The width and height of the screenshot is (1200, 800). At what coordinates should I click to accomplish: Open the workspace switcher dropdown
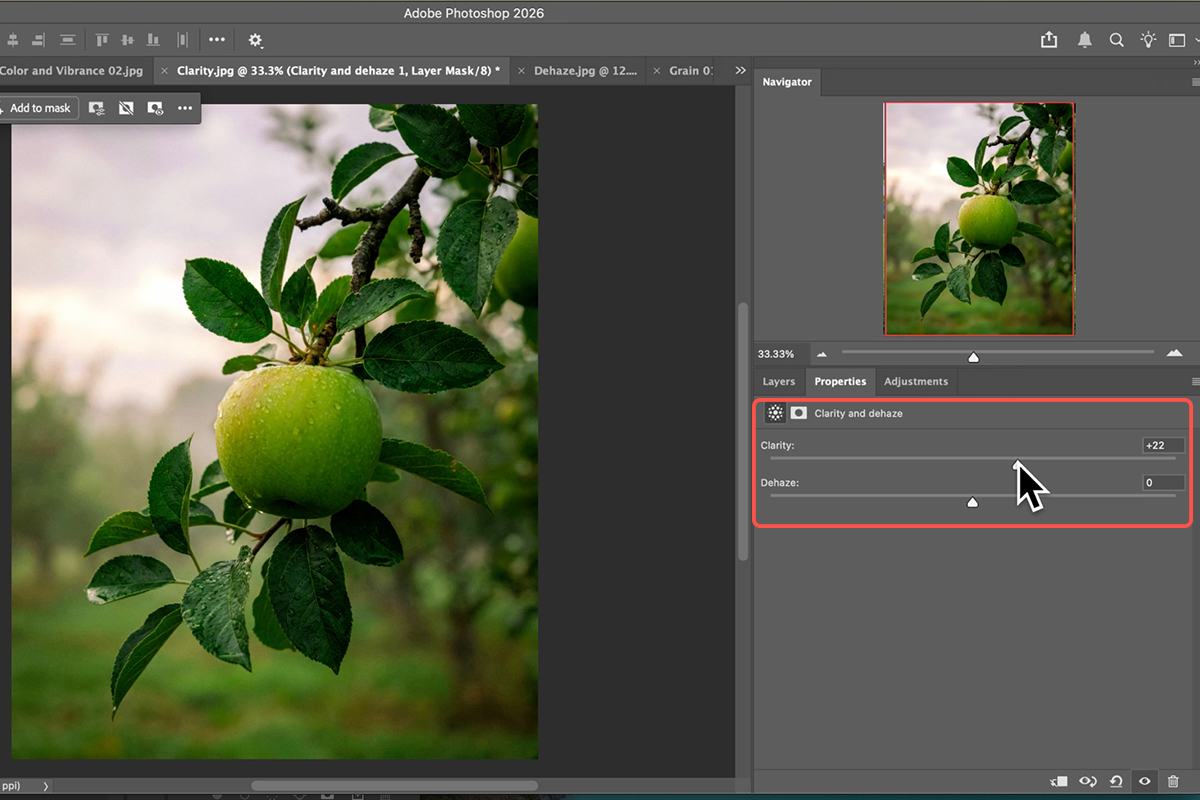tap(1180, 40)
